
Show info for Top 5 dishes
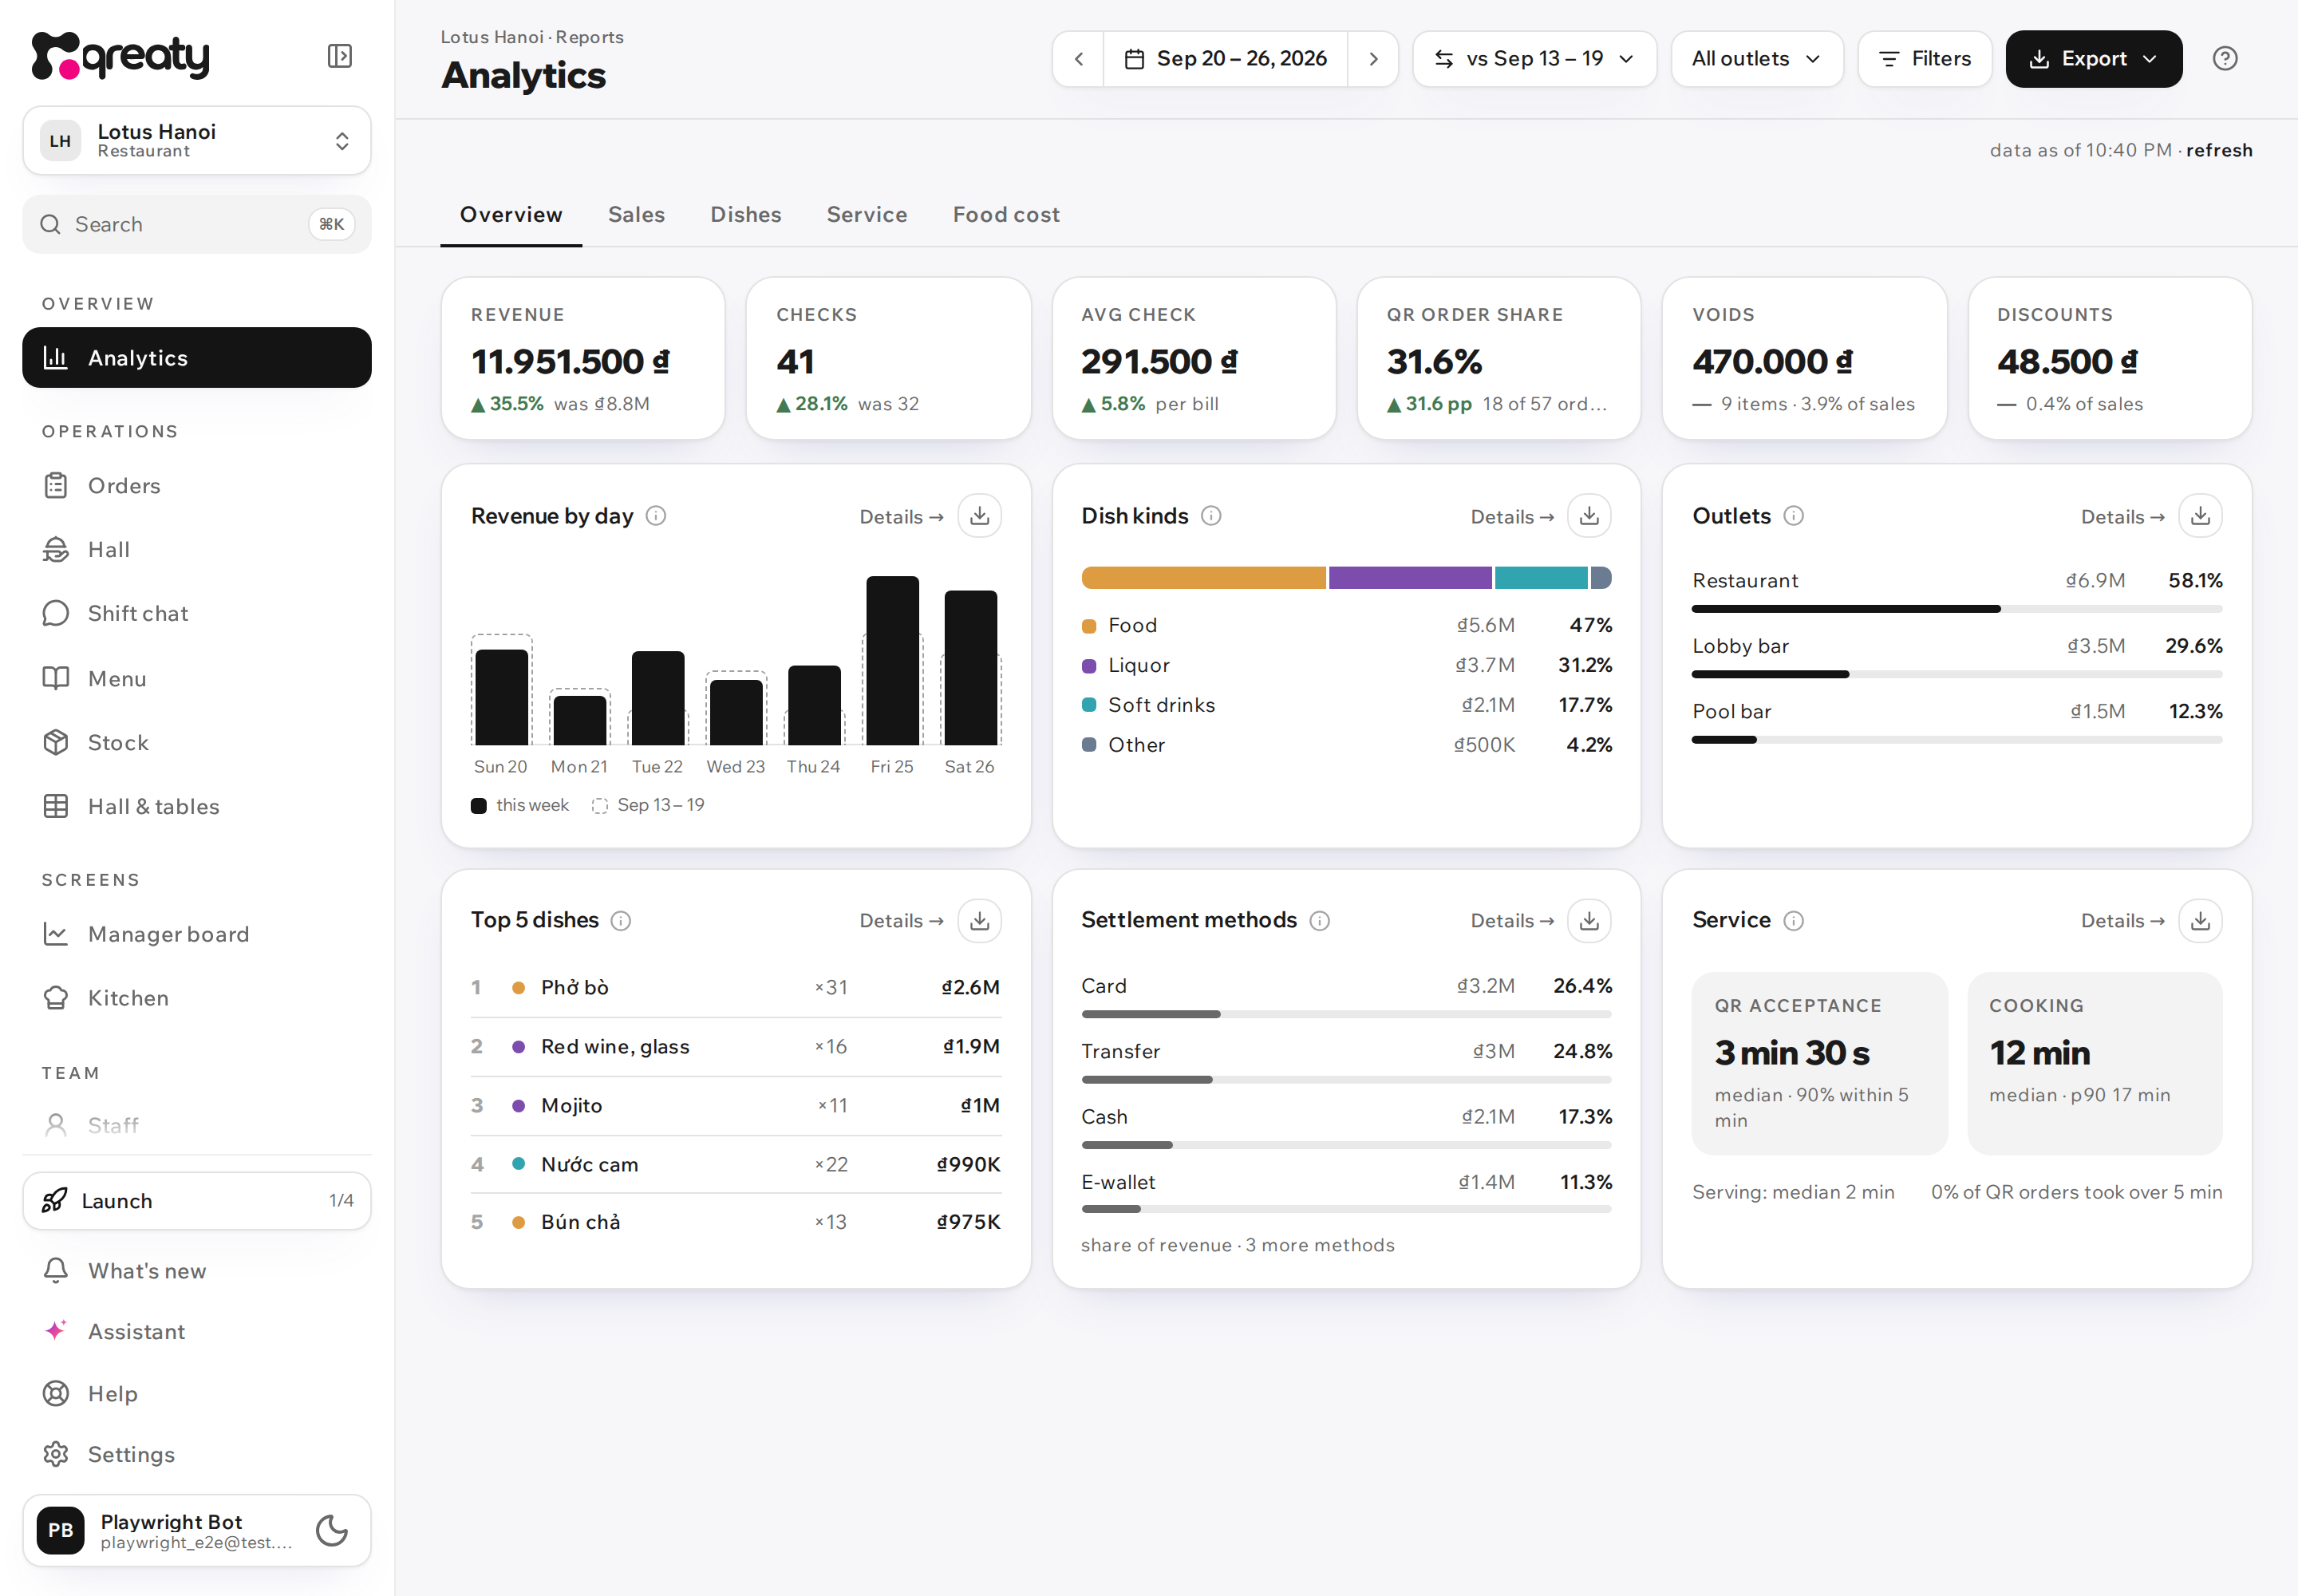point(621,921)
